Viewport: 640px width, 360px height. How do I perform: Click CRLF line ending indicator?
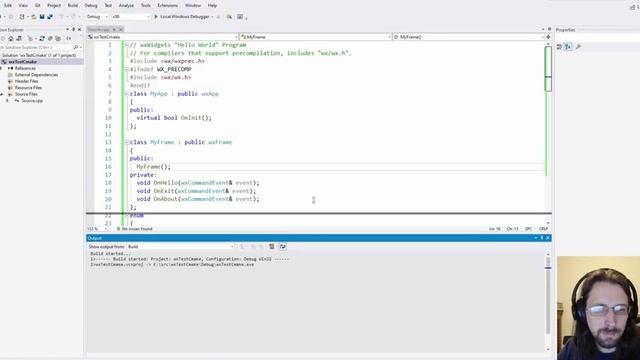[x=543, y=229]
